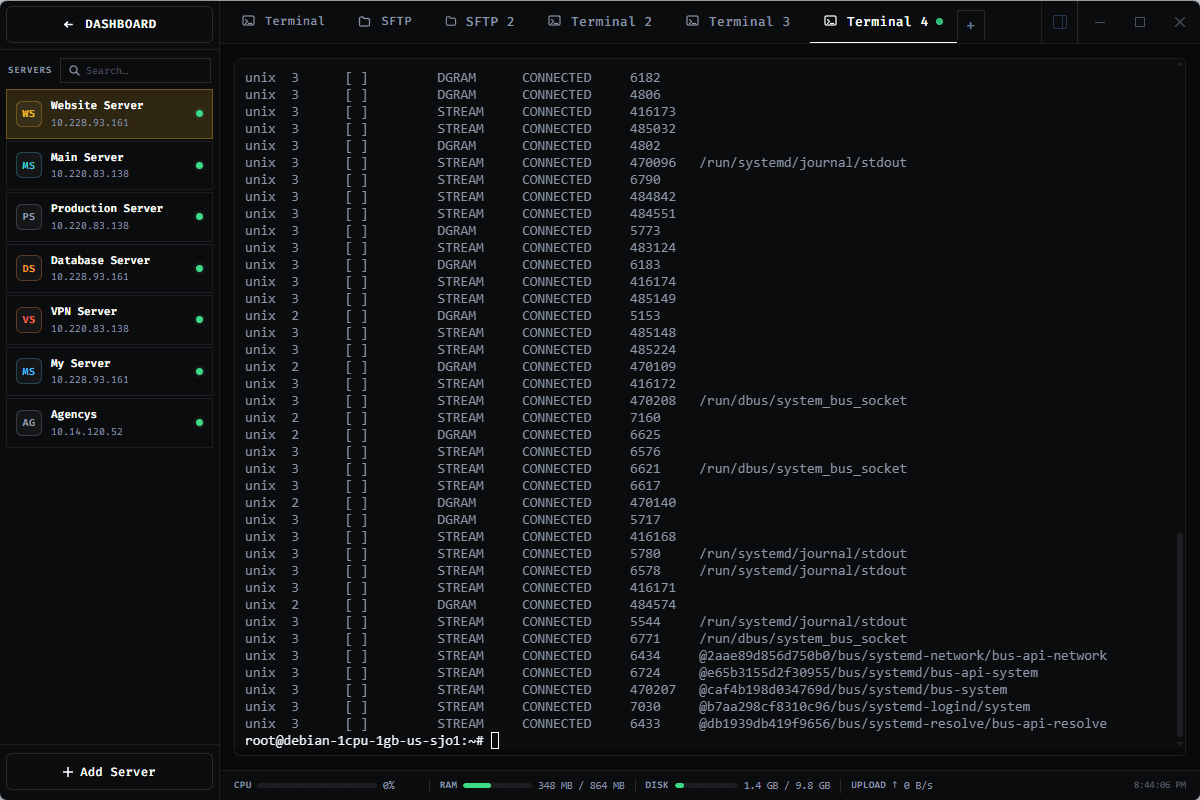Click the 0% CPU value
1200x800 pixels.
389,785
